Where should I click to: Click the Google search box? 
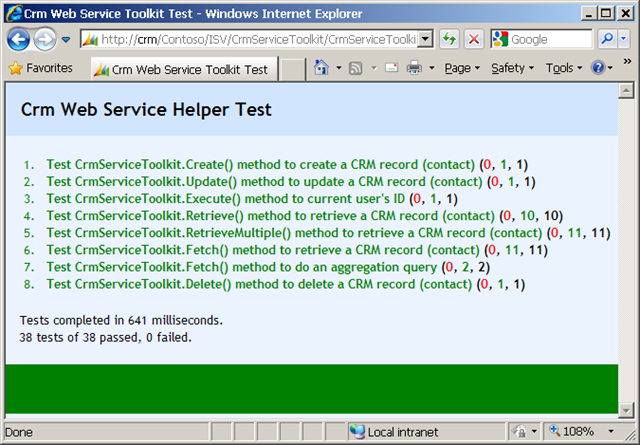(542, 39)
